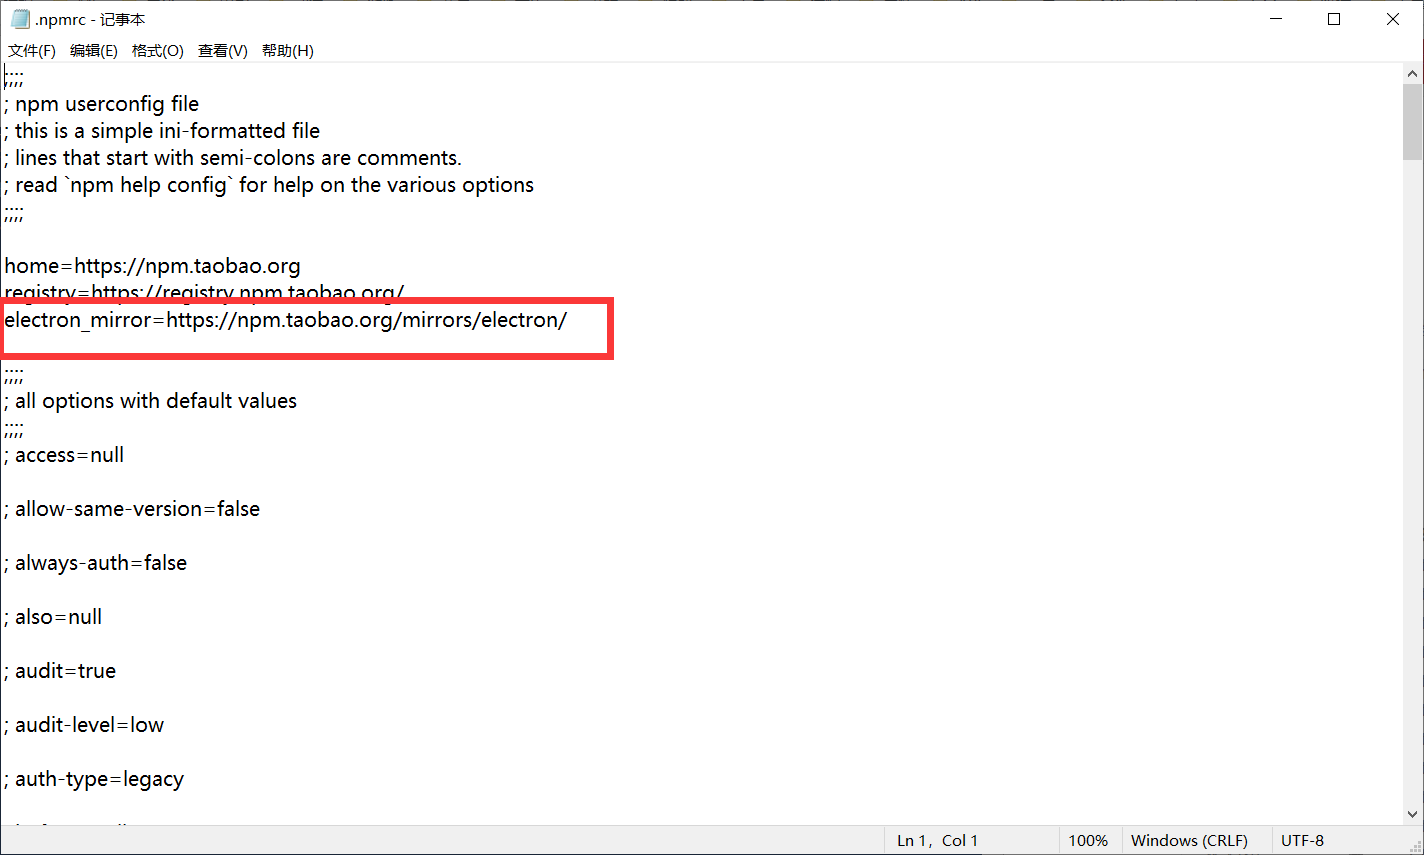
Task: Click the '; auth-type=legacy' line
Action: click(x=94, y=779)
